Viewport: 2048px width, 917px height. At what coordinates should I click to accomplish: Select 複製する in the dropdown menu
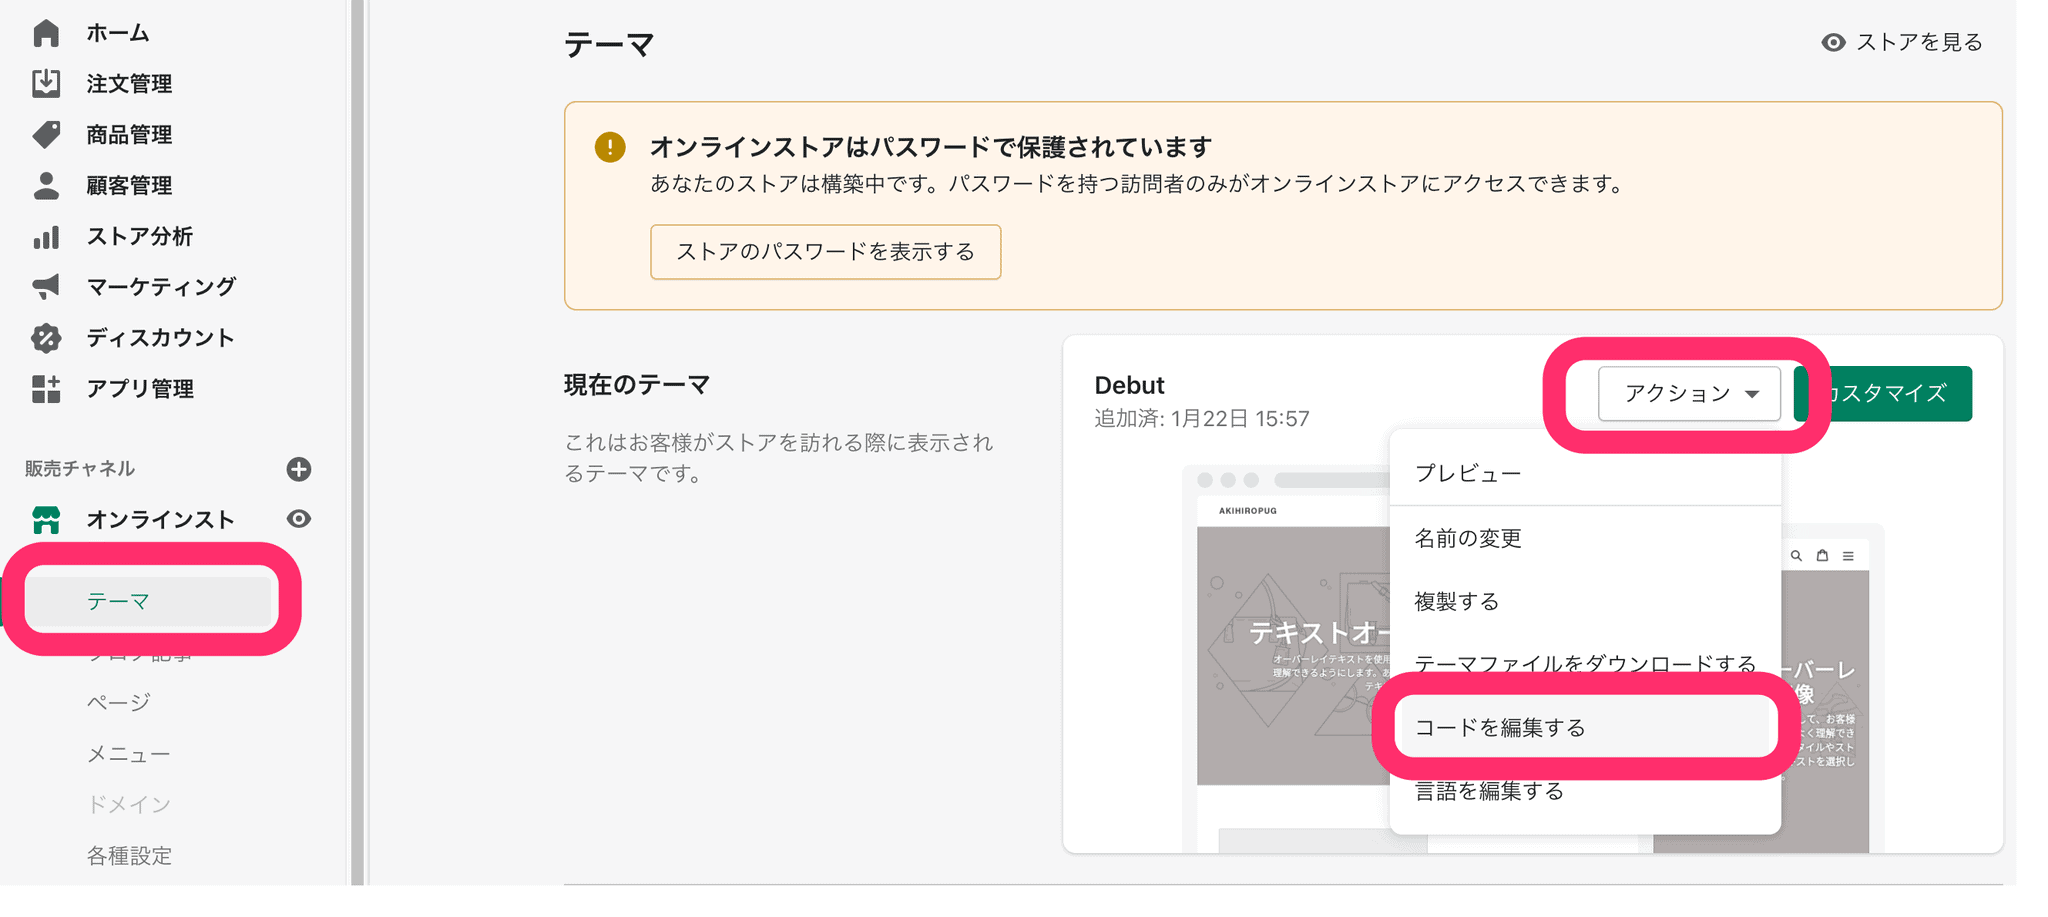[1457, 602]
